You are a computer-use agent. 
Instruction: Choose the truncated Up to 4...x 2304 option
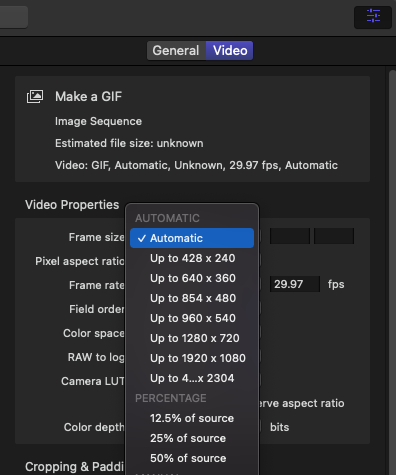point(192,378)
